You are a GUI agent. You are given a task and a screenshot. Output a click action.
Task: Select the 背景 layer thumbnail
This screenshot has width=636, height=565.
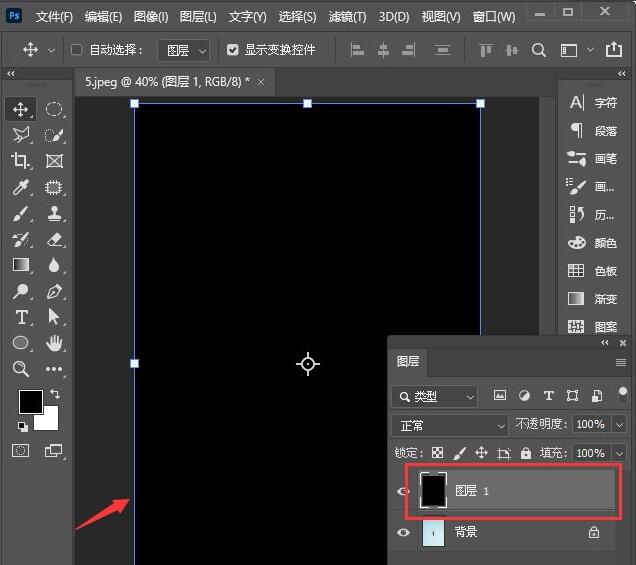434,533
